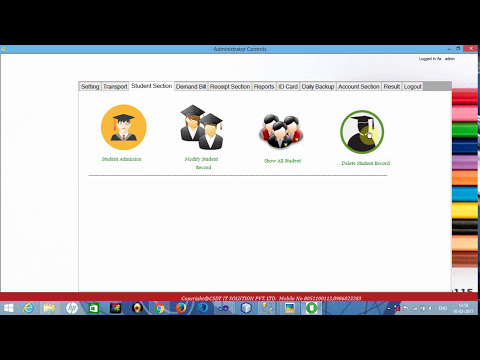480x360 pixels.
Task: Open the HP icon in taskbar
Action: [x=72, y=308]
